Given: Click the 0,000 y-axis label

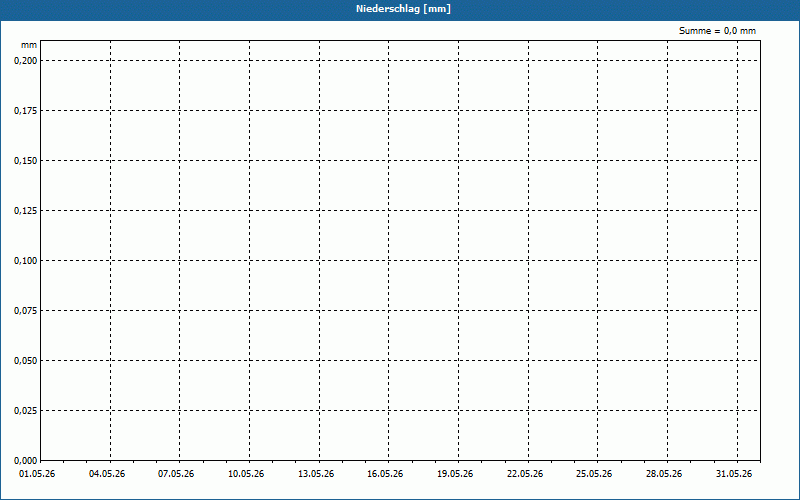Looking at the screenshot, I should pos(26,461).
